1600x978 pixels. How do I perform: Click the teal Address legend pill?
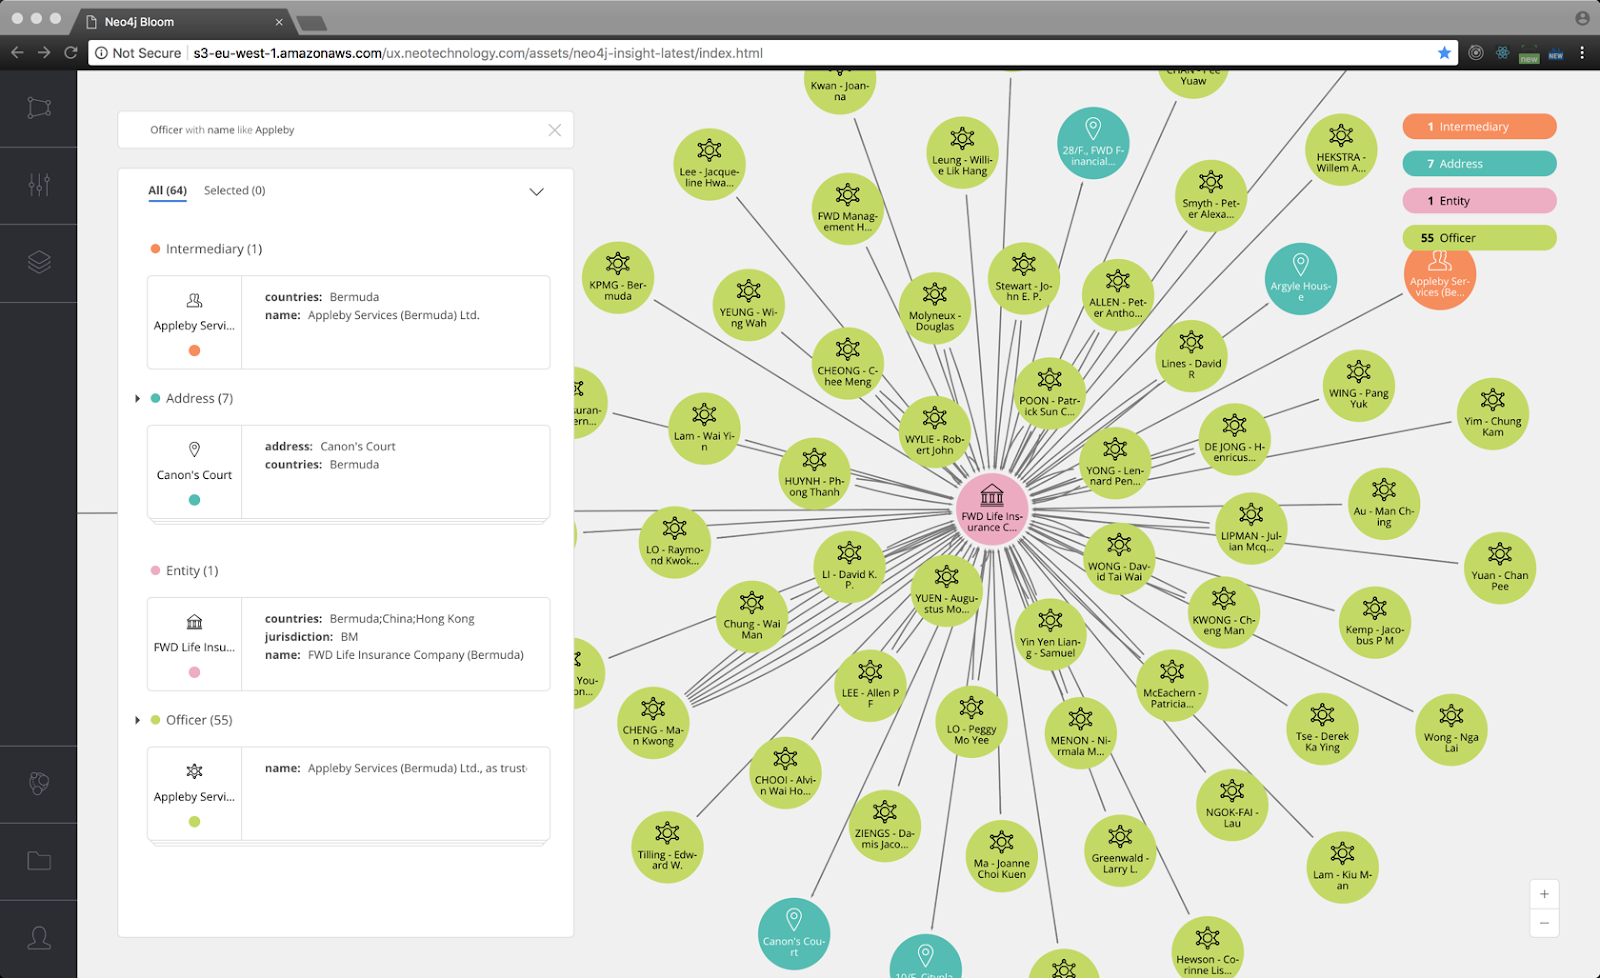(1479, 164)
